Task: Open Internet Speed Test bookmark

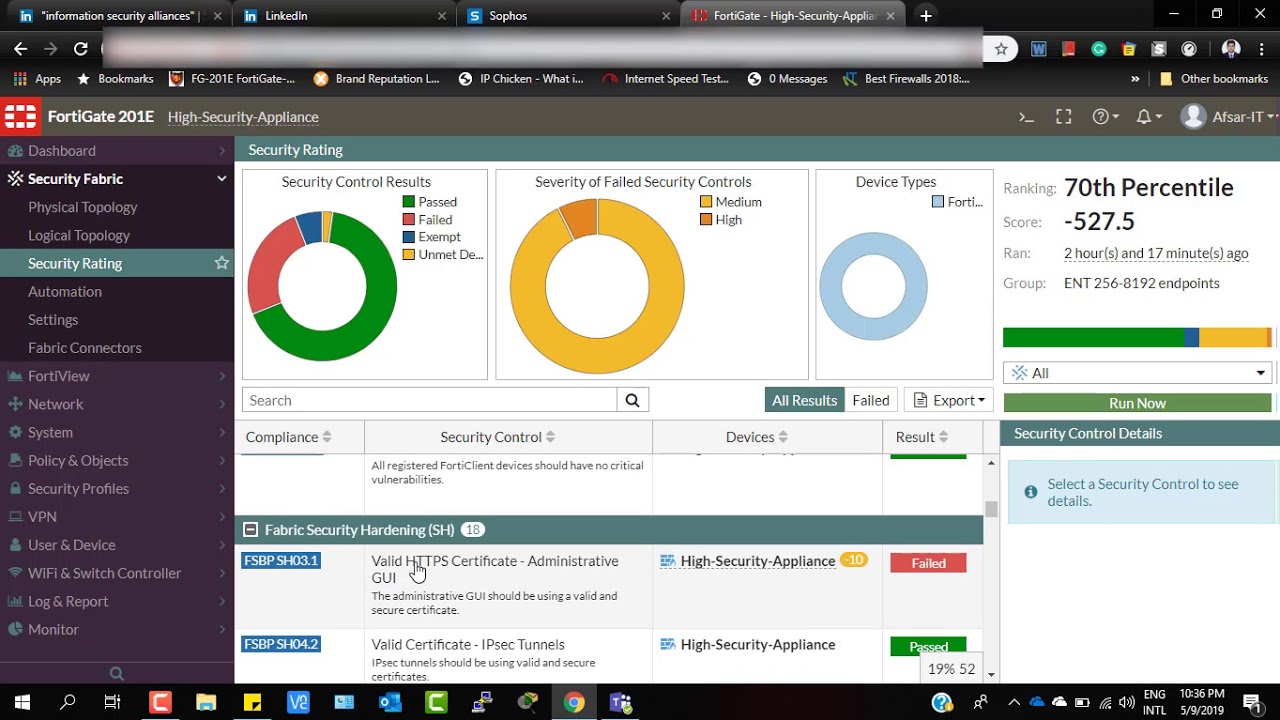Action: click(665, 78)
